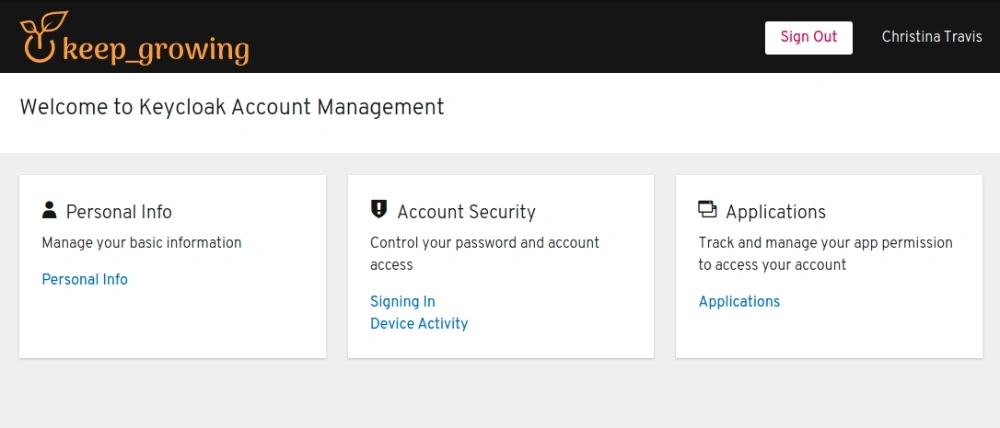Select the Account Security card heading
Screen dimensions: 1000x428
pos(466,212)
